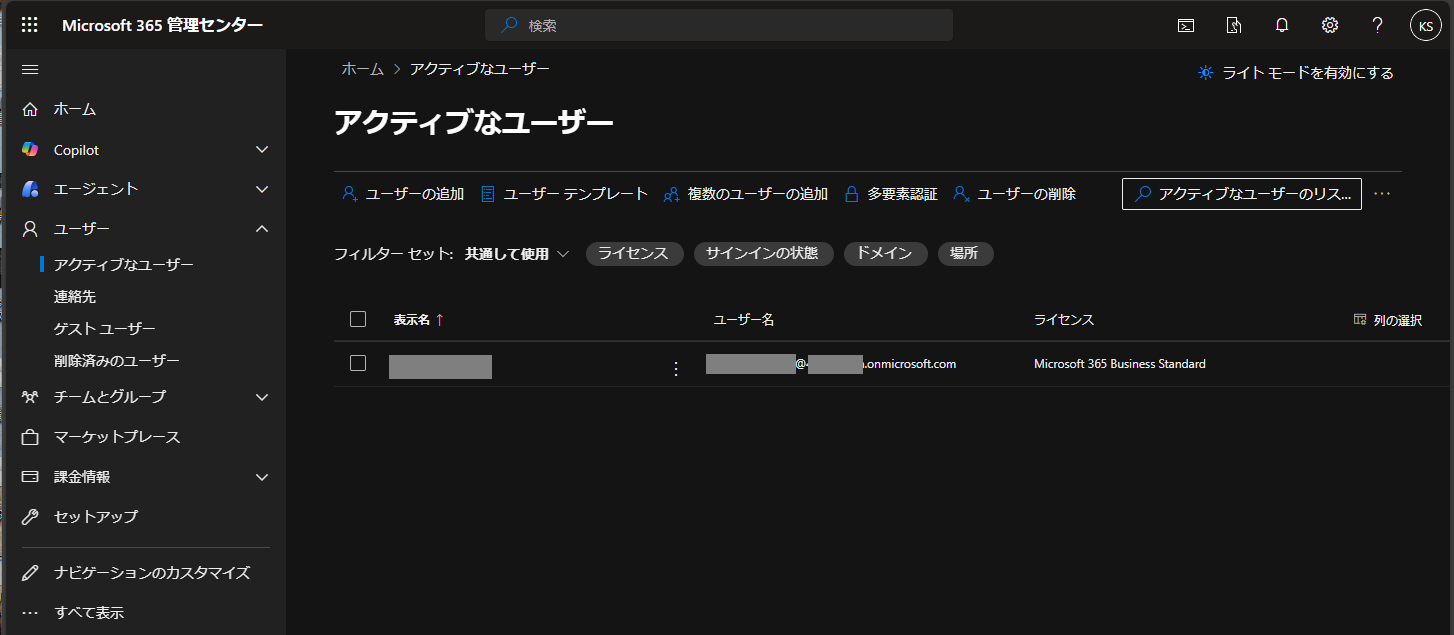
Task: Open the settings gear
Action: (x=1330, y=26)
